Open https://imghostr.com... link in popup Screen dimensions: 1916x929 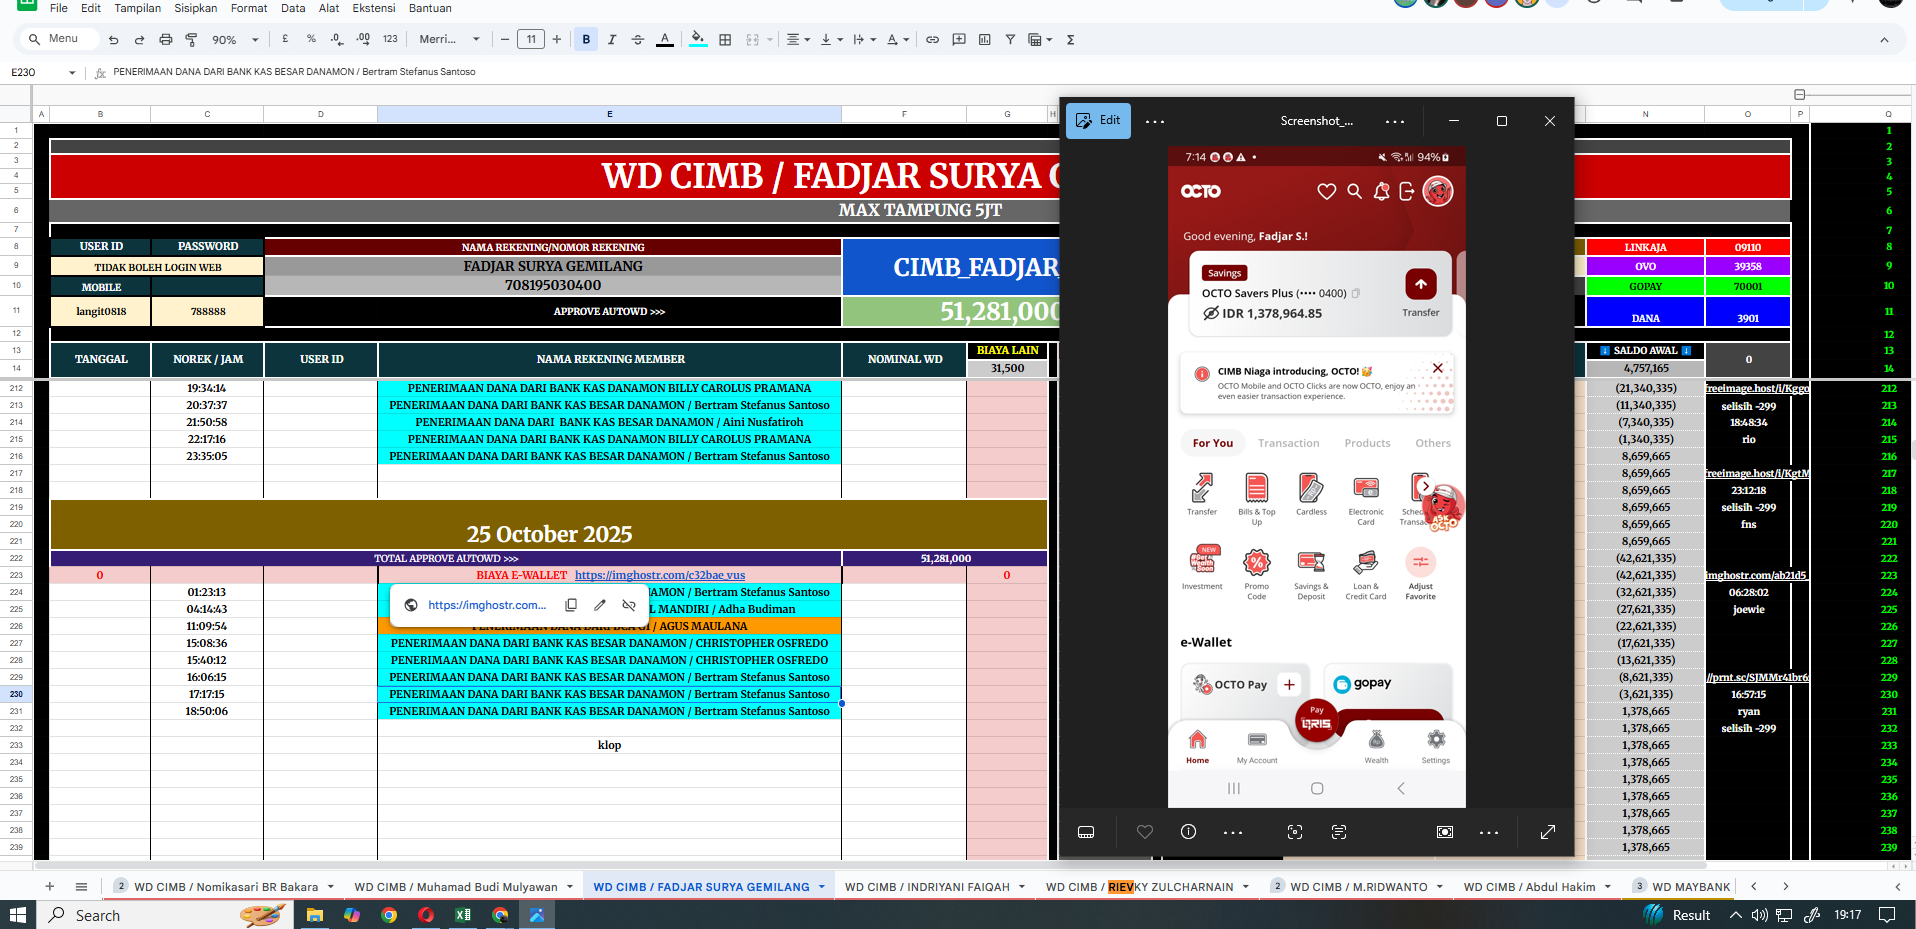487,605
